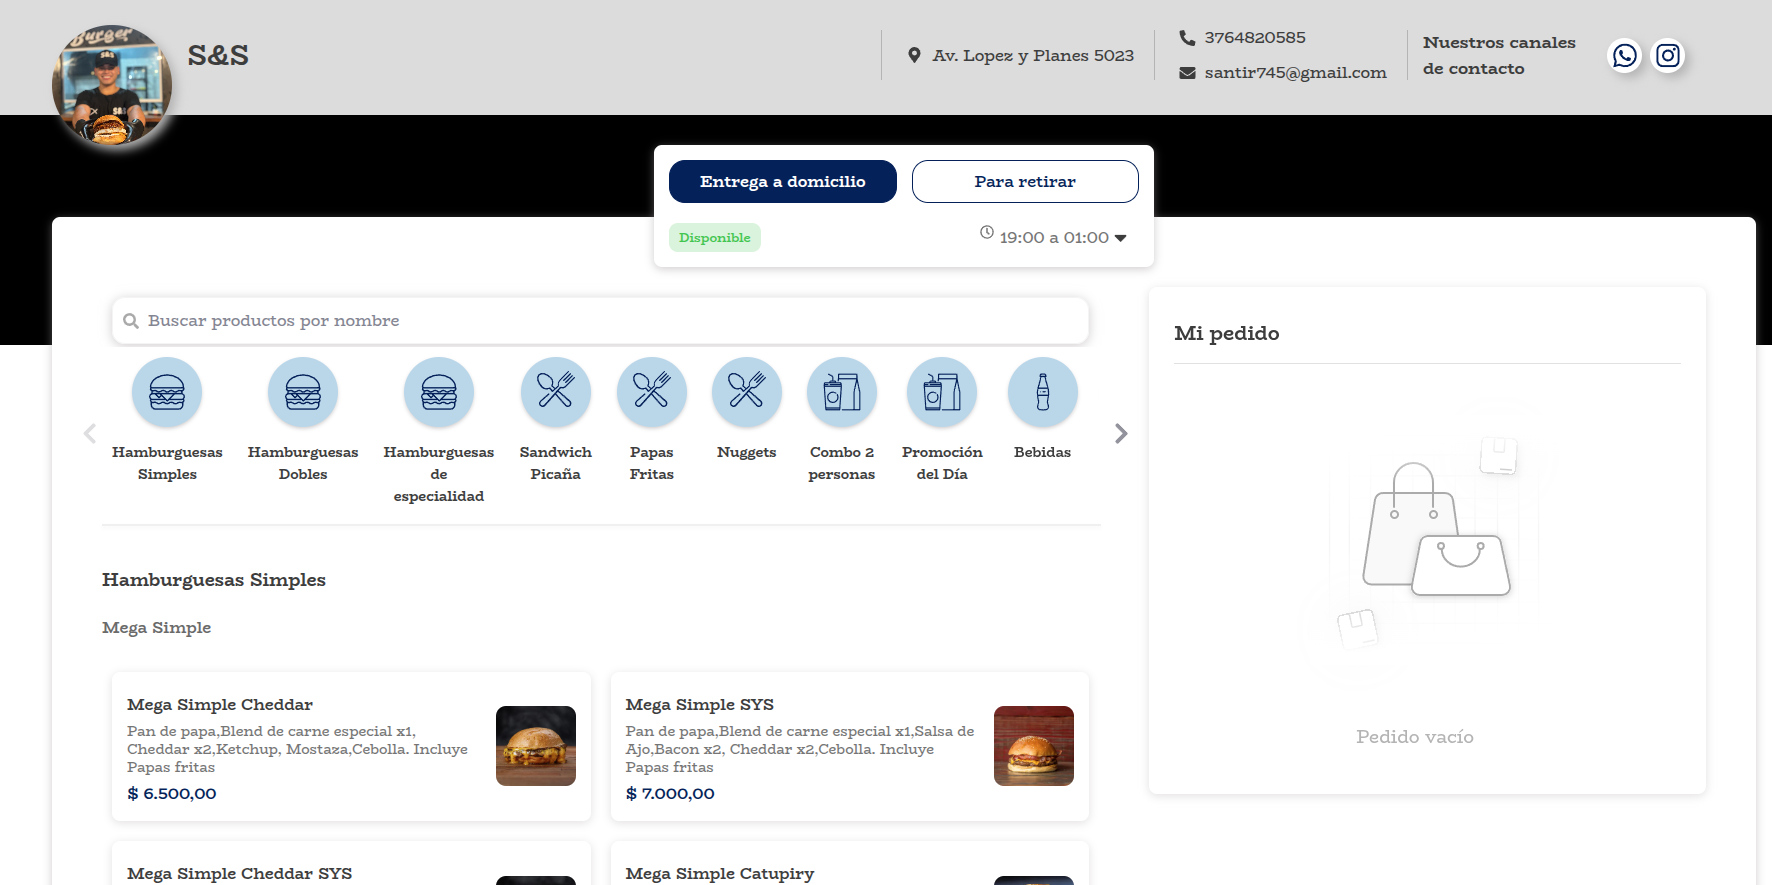Click the email santir745@gmail.com
Viewport: 1772px width, 885px height.
(1296, 73)
